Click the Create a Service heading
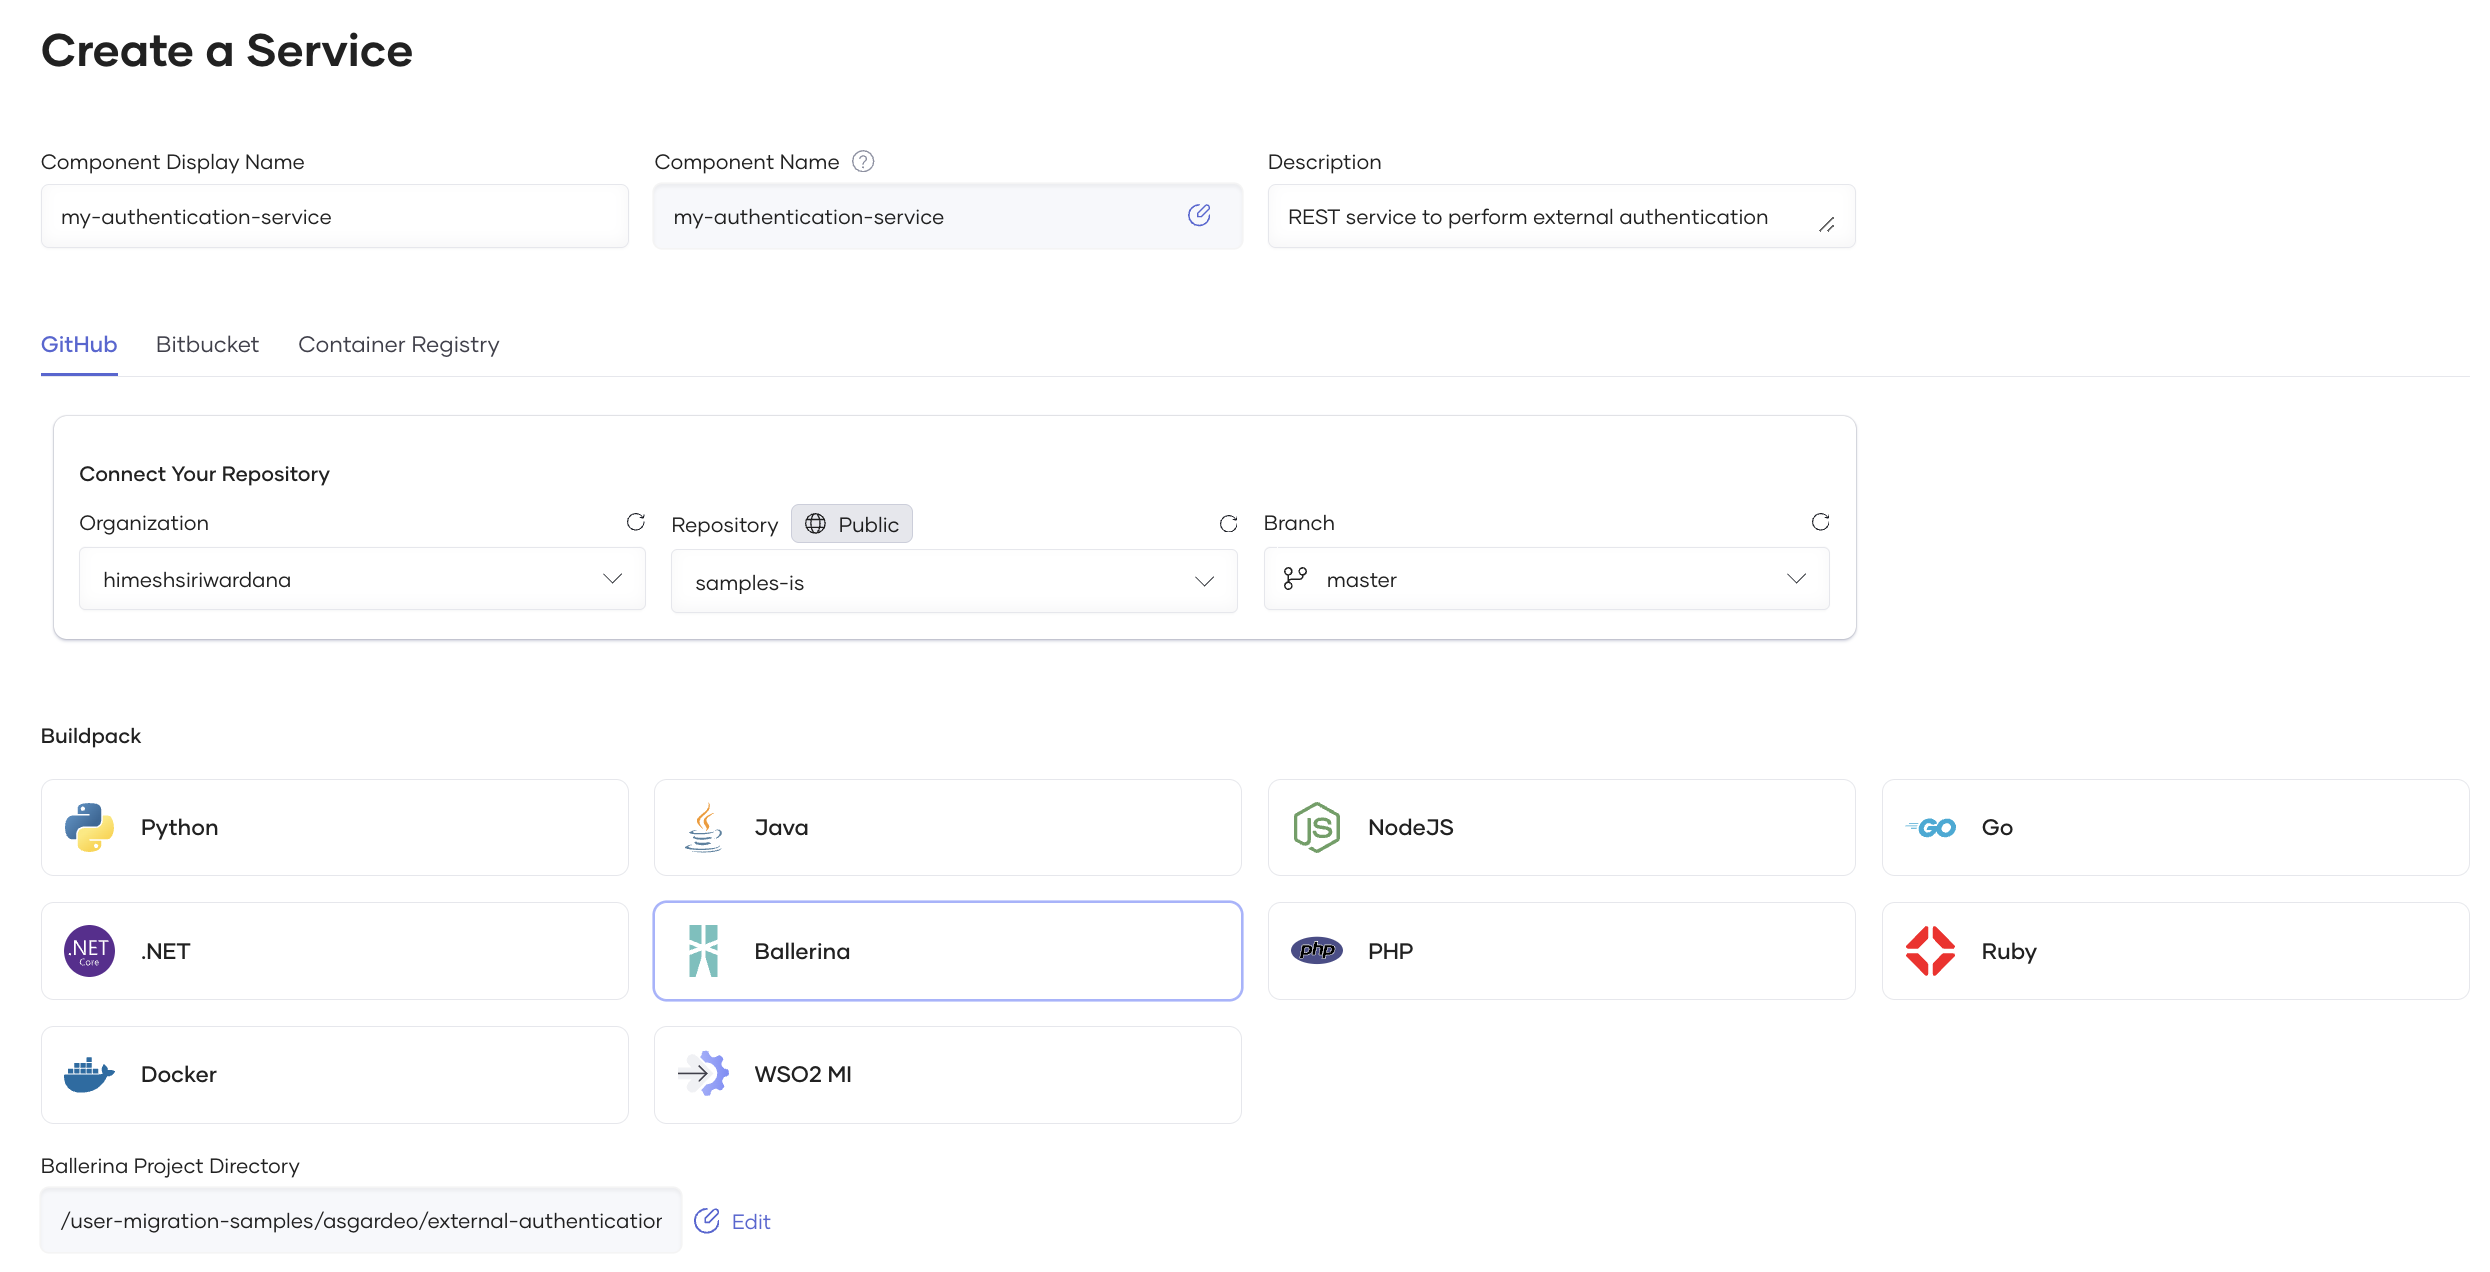The width and height of the screenshot is (2490, 1272). [227, 50]
